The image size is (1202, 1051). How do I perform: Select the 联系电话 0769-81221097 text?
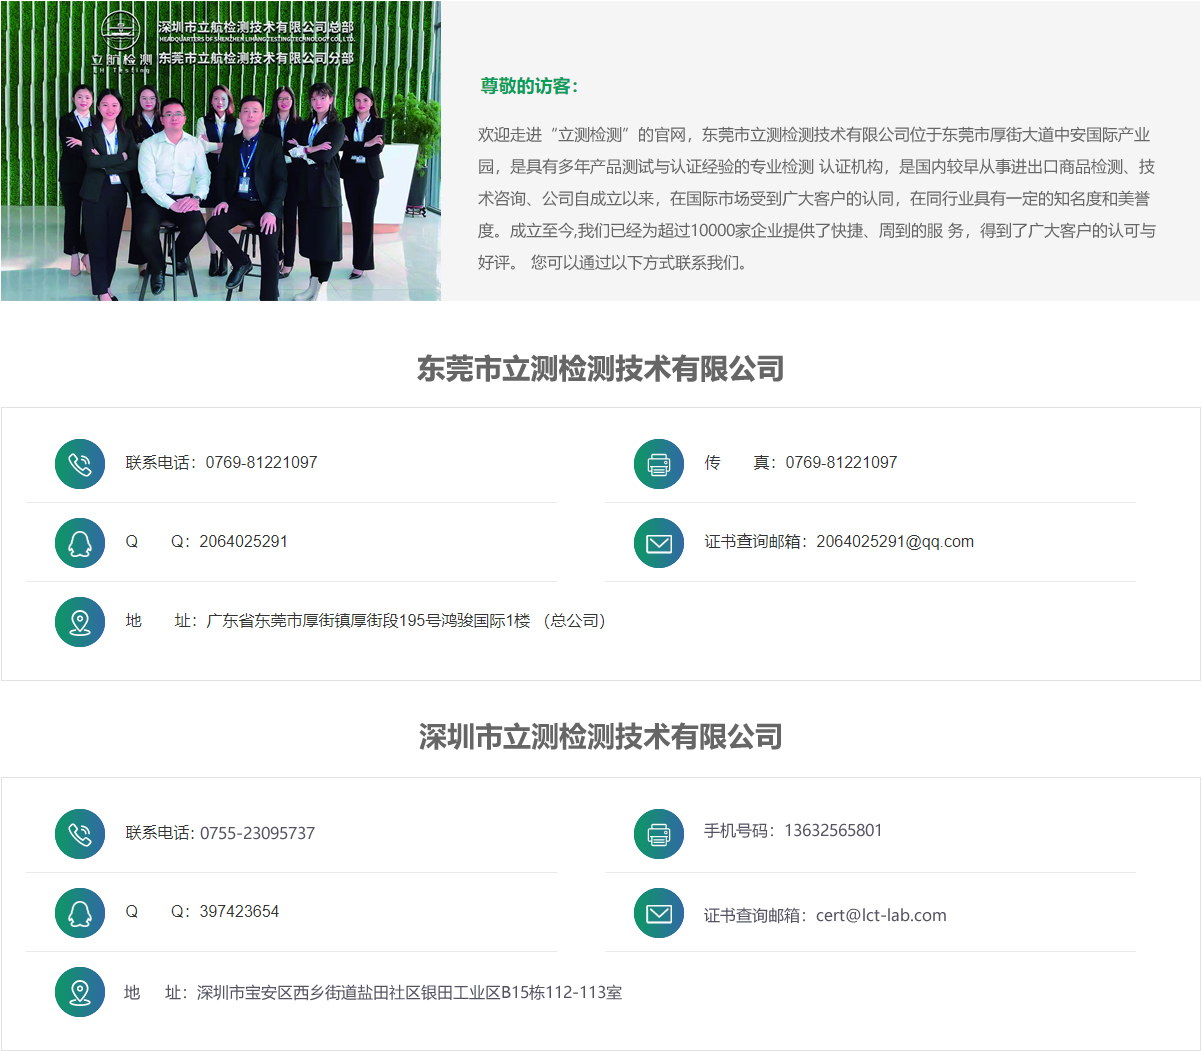point(221,462)
